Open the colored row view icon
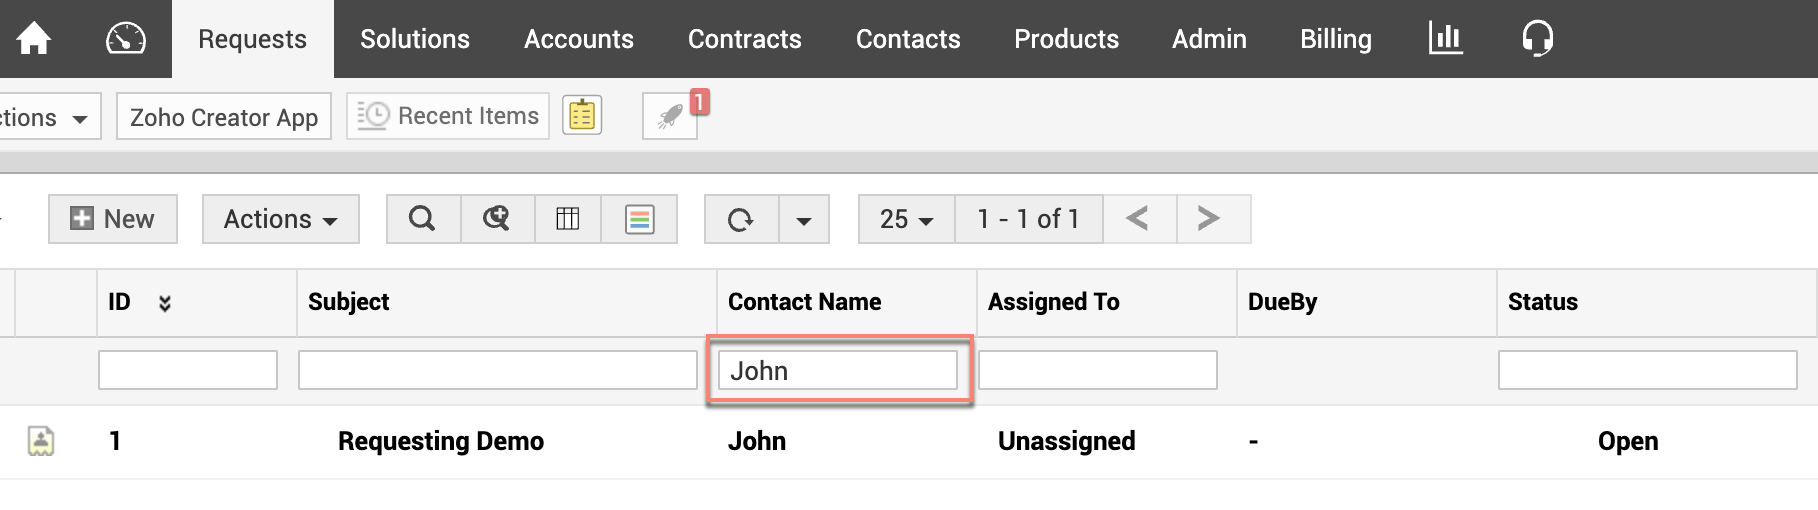This screenshot has height=510, width=1818. [639, 219]
